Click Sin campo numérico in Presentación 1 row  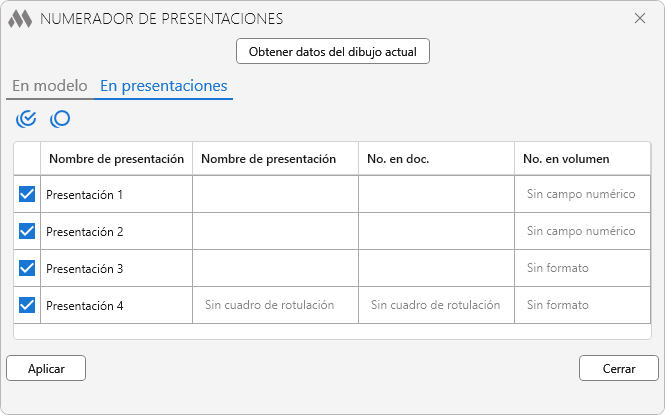click(581, 194)
